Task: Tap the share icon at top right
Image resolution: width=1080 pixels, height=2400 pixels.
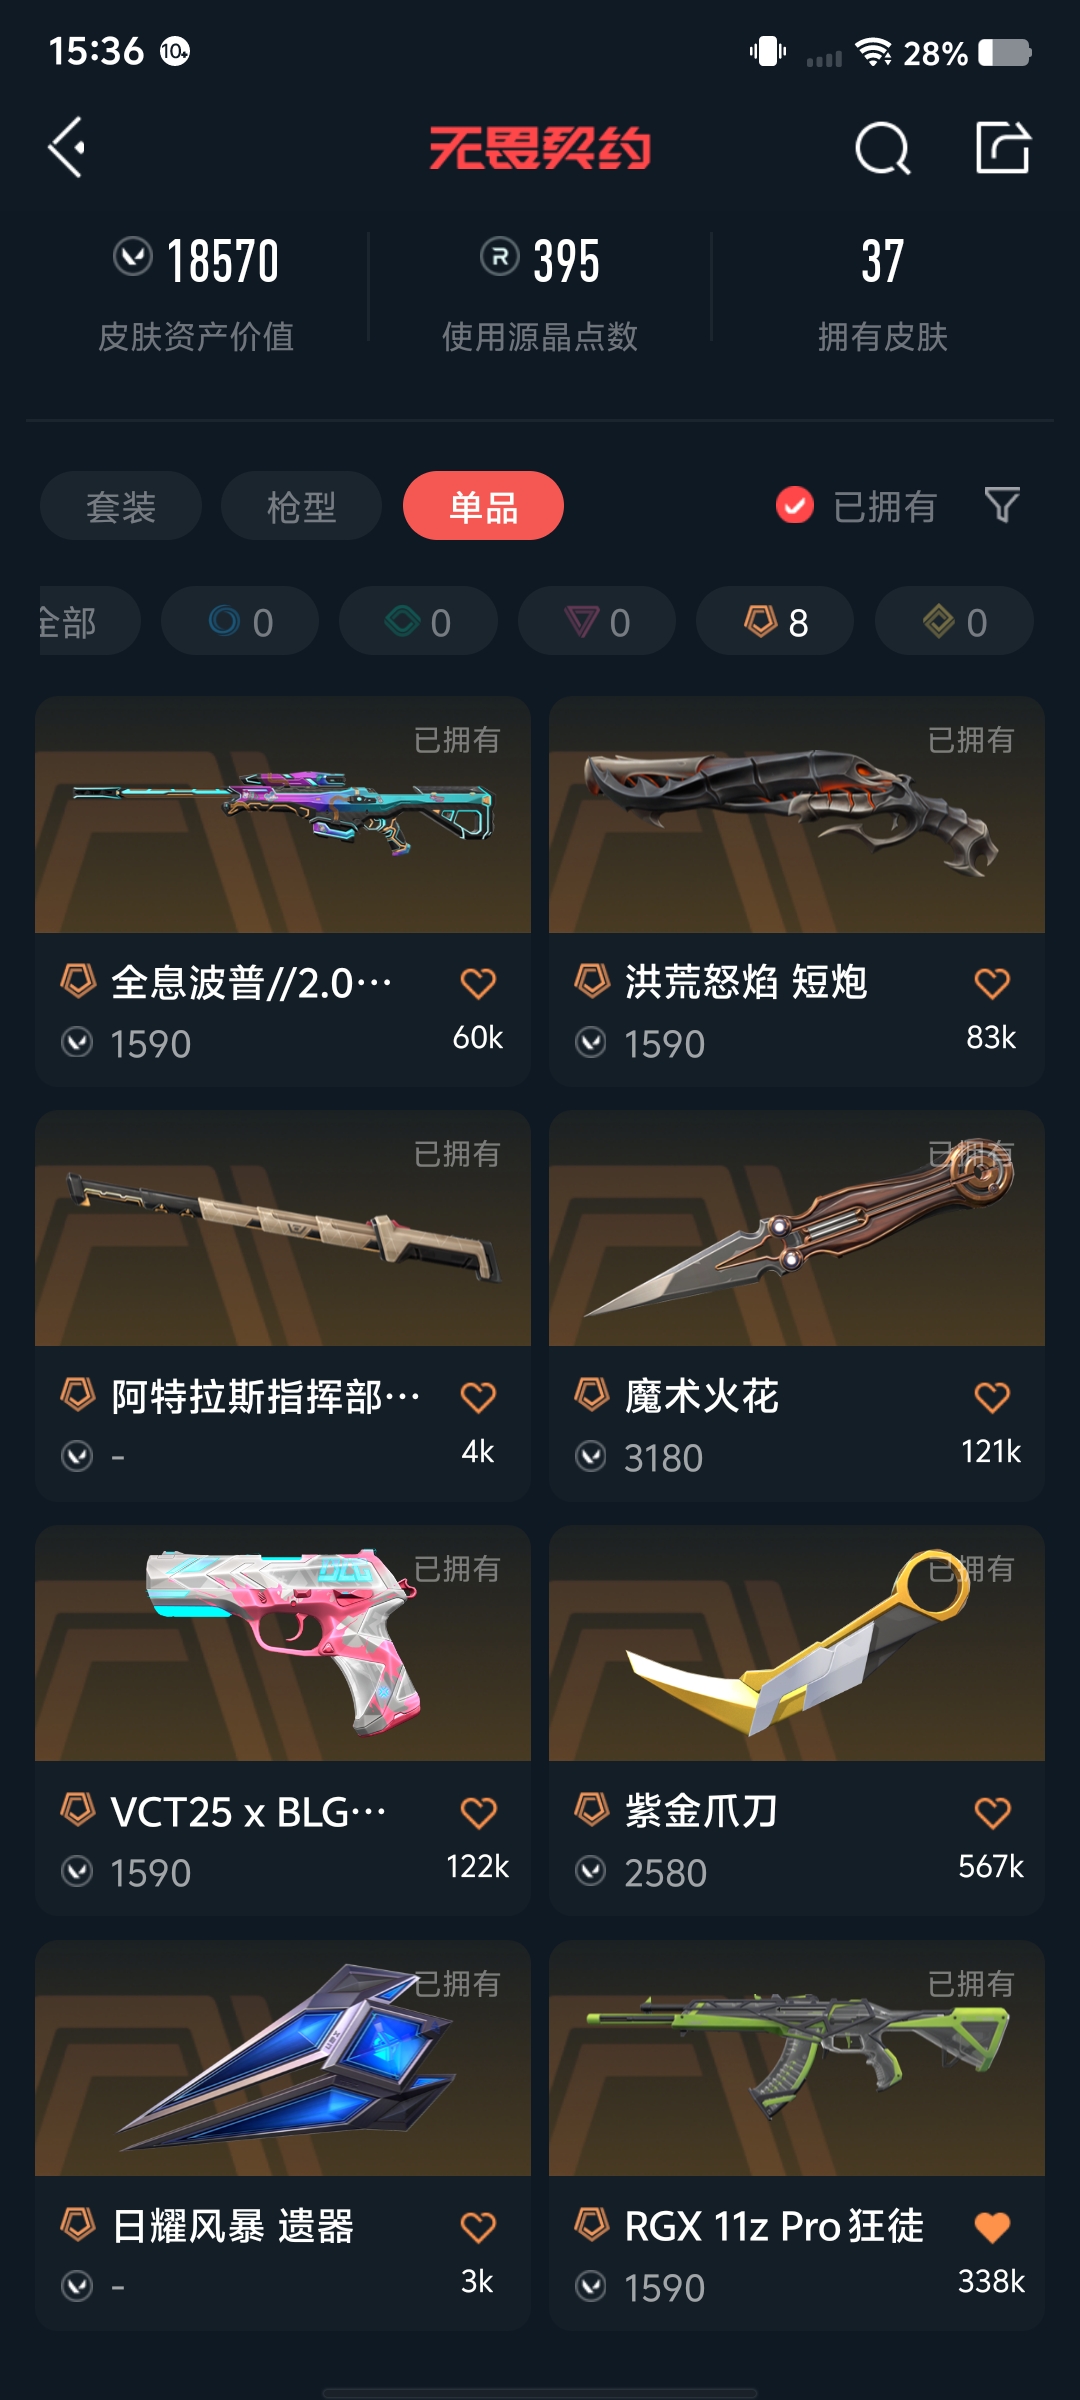Action: point(1002,148)
